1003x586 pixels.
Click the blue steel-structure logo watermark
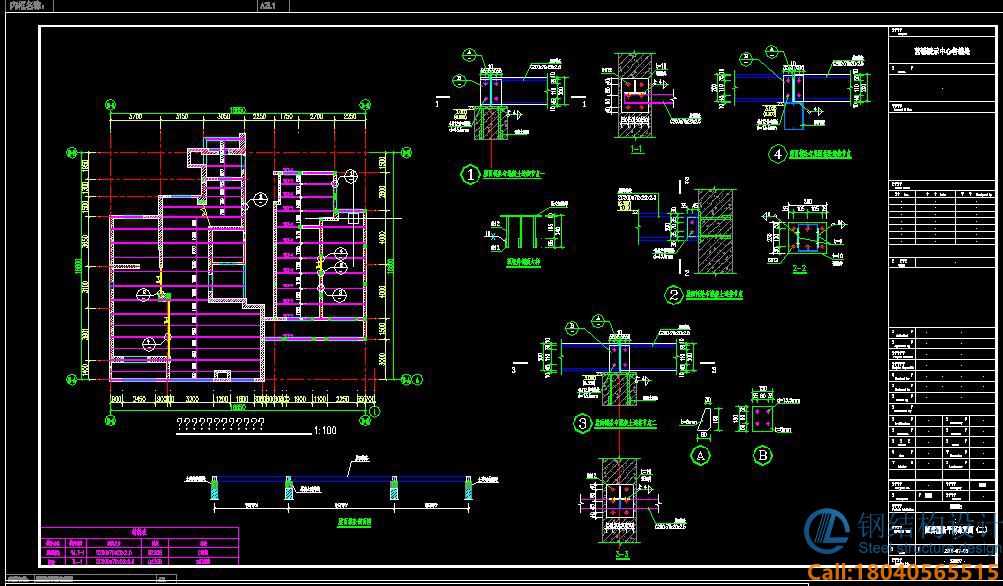(828, 531)
